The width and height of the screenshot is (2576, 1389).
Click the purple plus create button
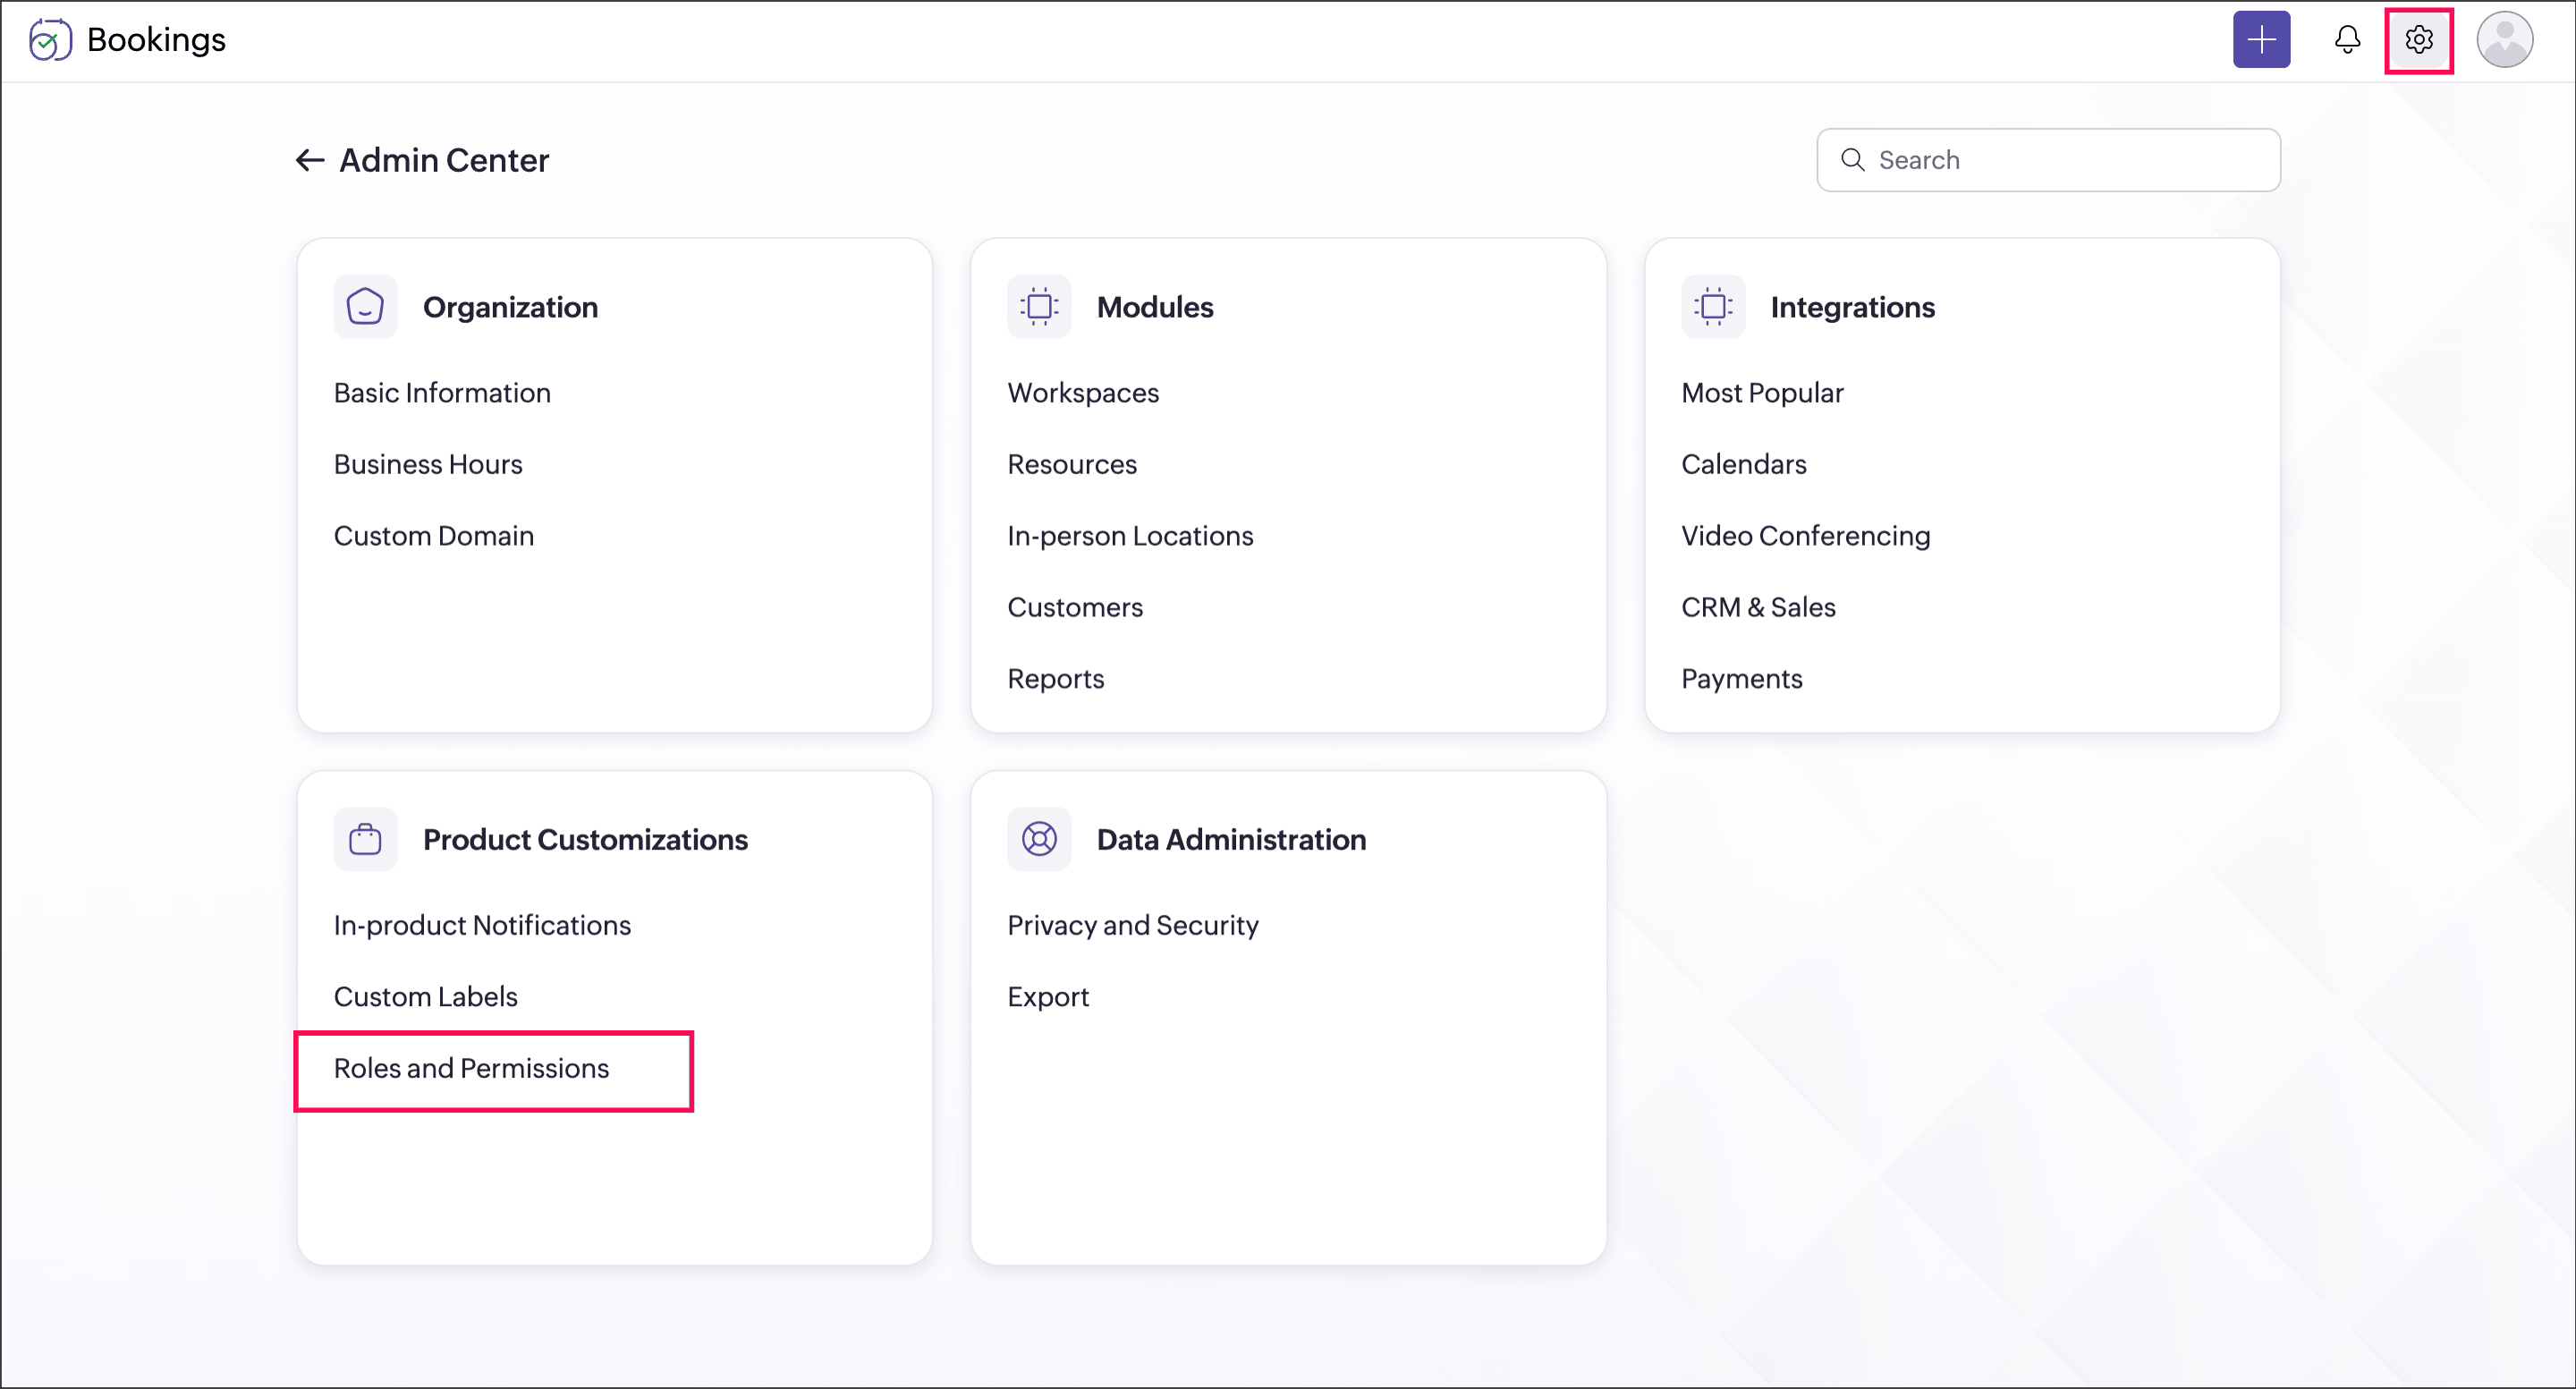coord(2260,40)
